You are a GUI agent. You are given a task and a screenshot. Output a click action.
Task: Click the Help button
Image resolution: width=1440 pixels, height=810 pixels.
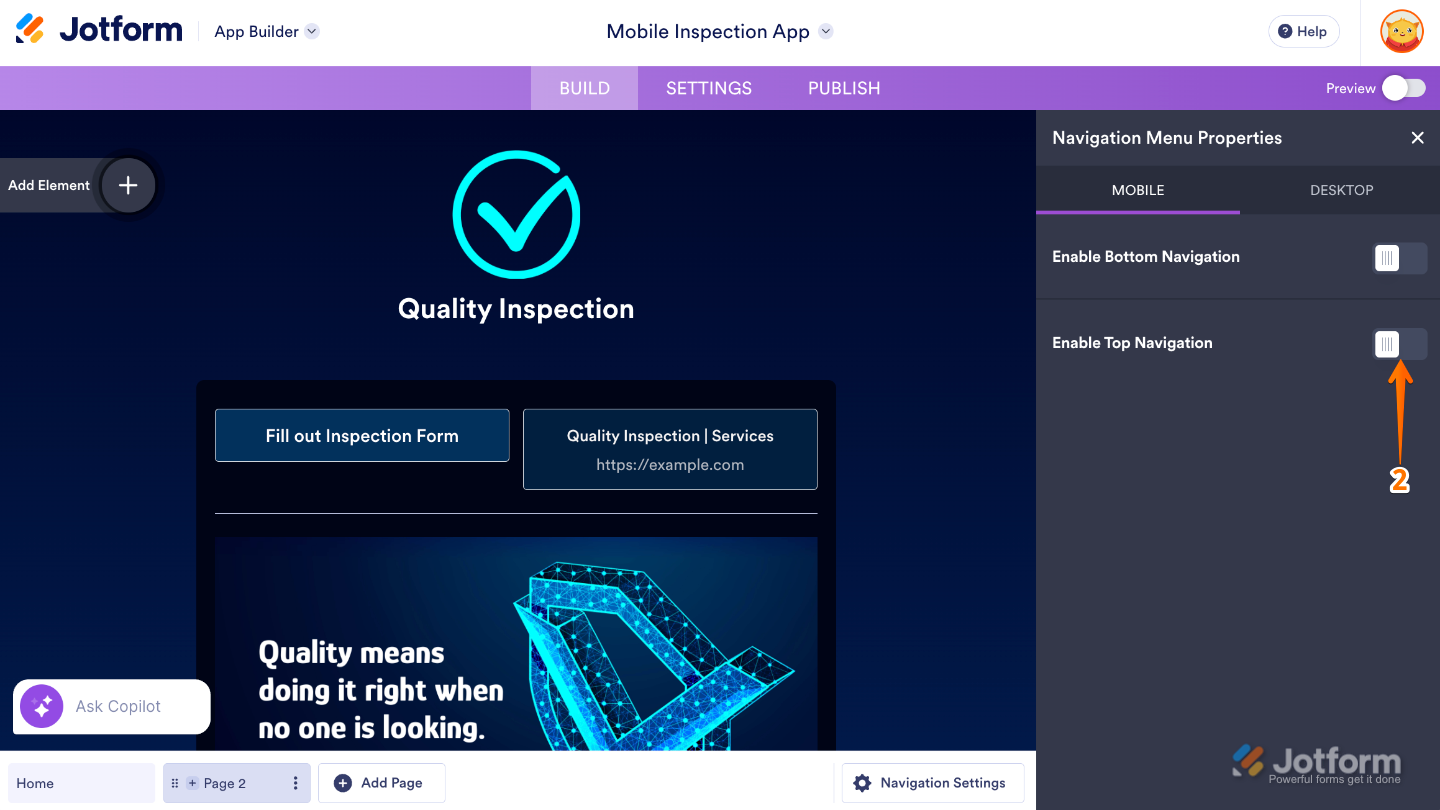[1302, 31]
